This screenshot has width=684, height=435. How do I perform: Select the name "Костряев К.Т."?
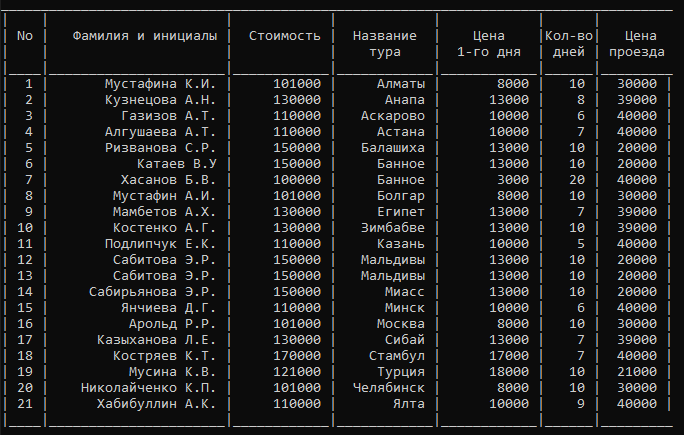pyautogui.click(x=164, y=356)
